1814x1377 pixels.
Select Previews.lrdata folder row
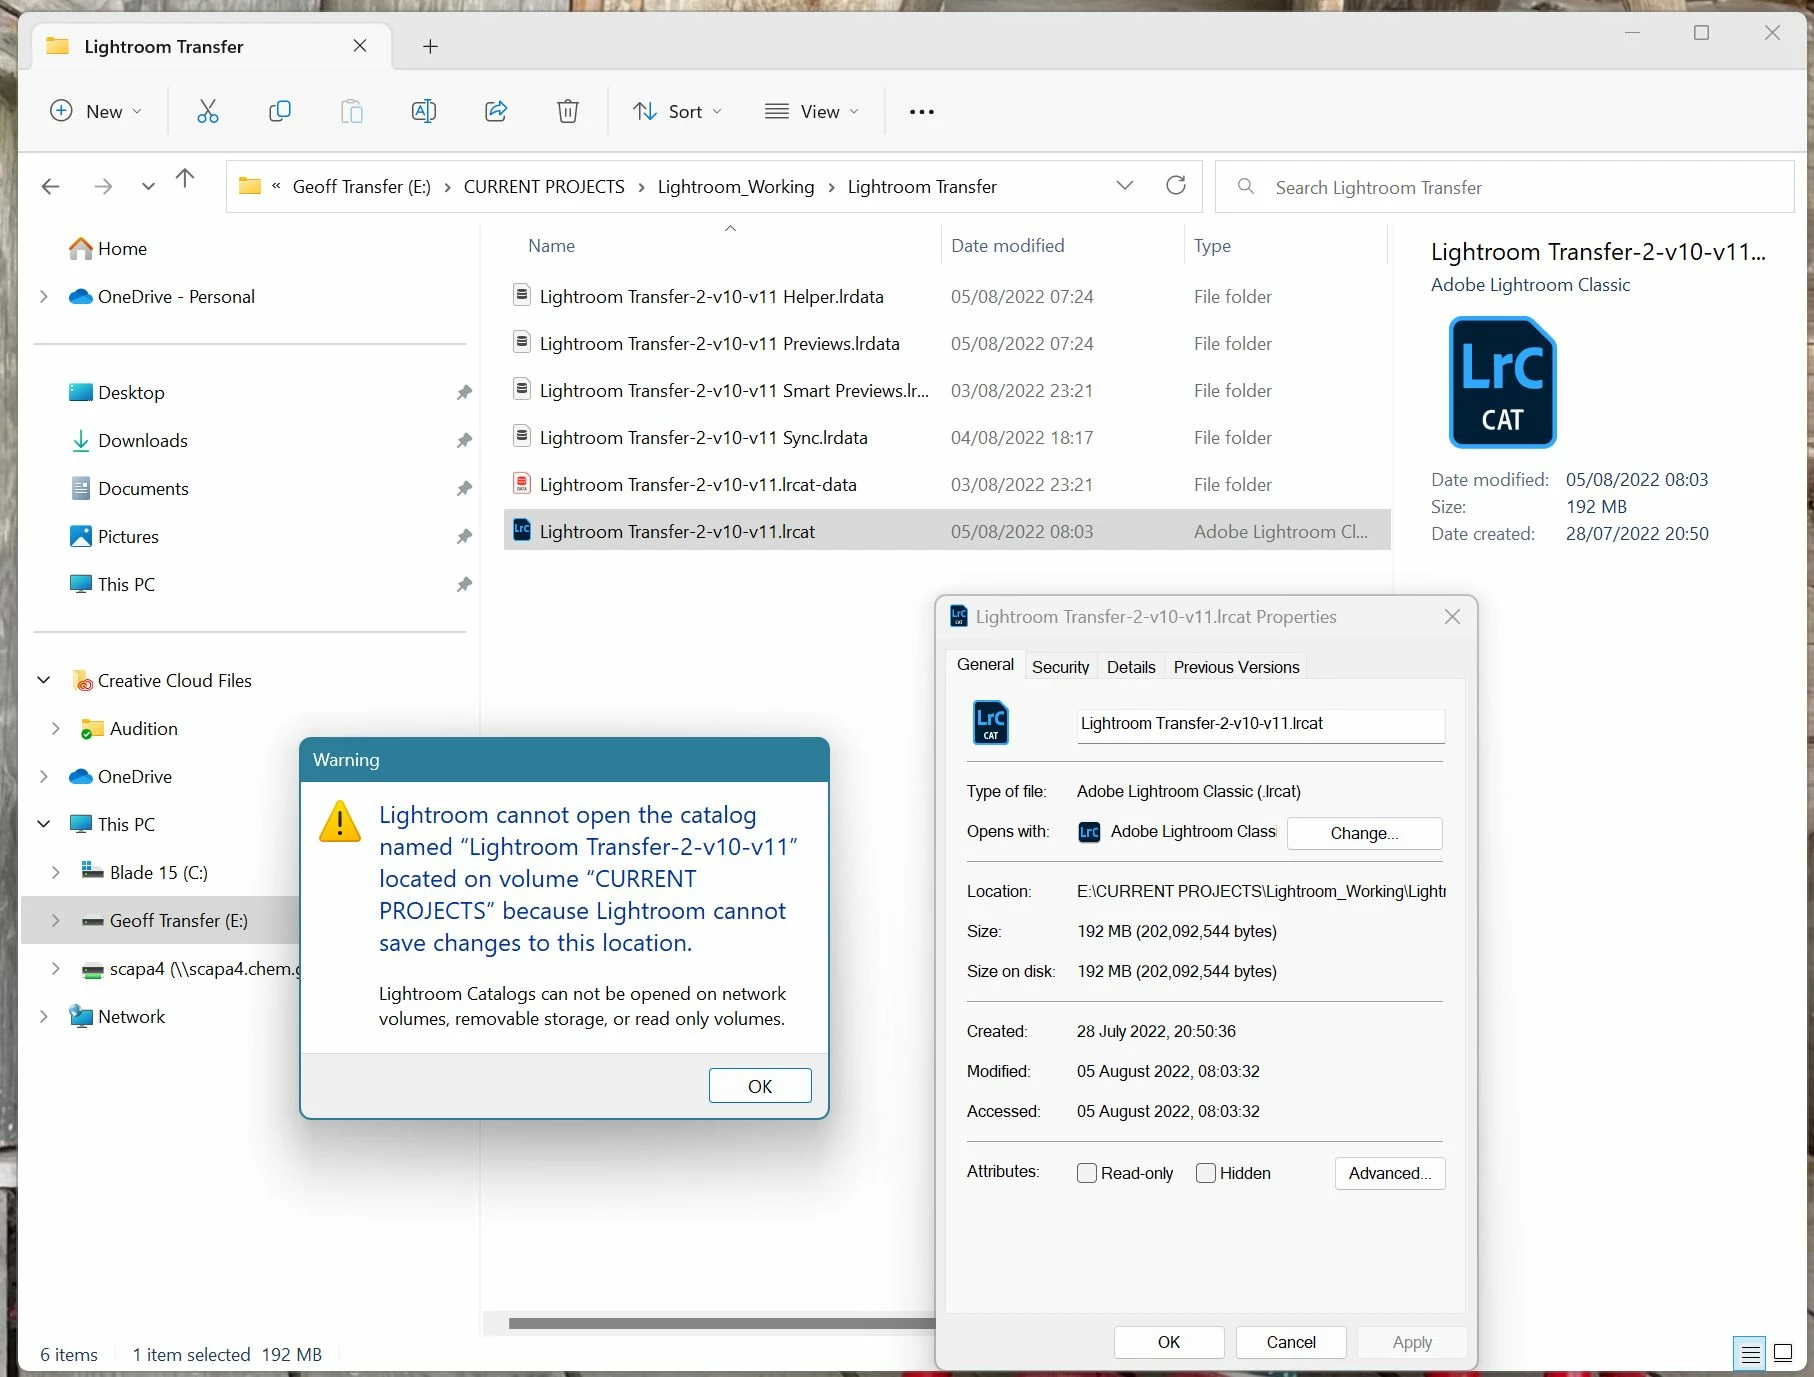(947, 343)
